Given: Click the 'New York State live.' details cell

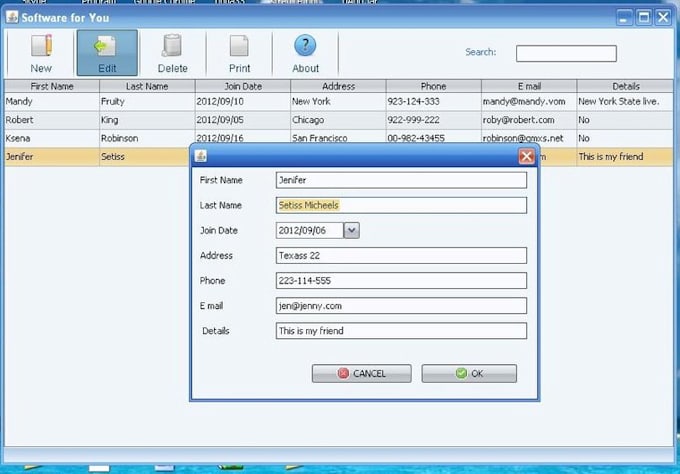Looking at the screenshot, I should [625, 101].
